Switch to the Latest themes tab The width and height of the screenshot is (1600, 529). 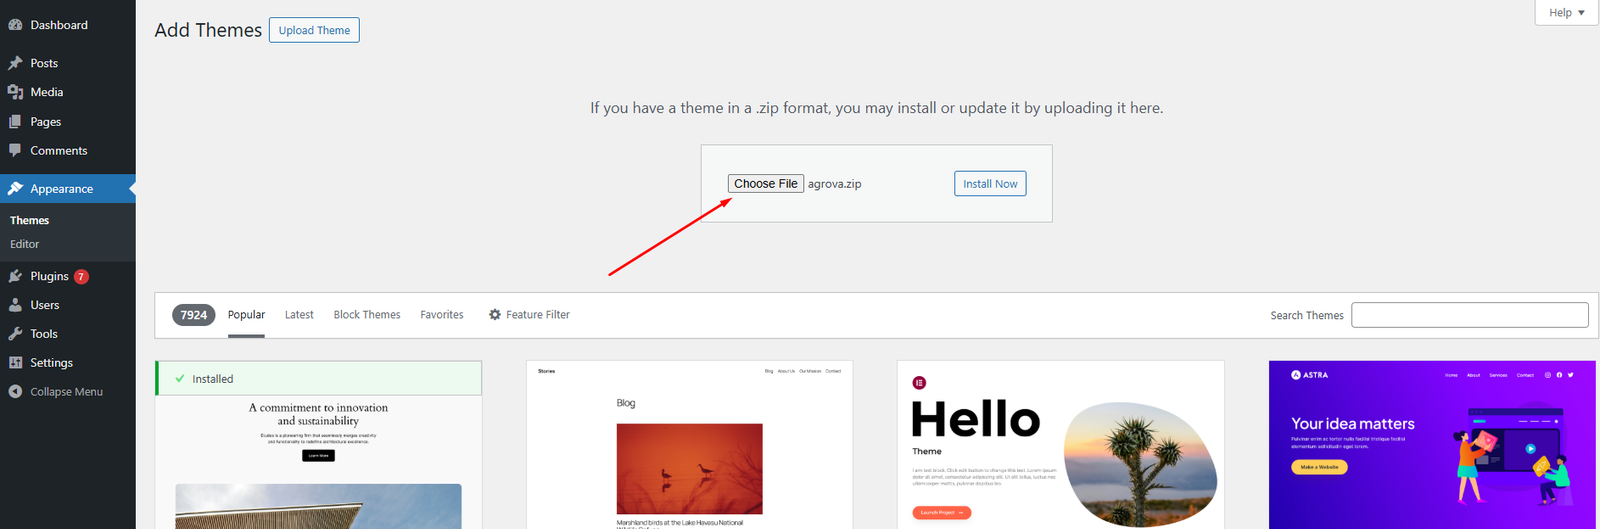(x=299, y=315)
